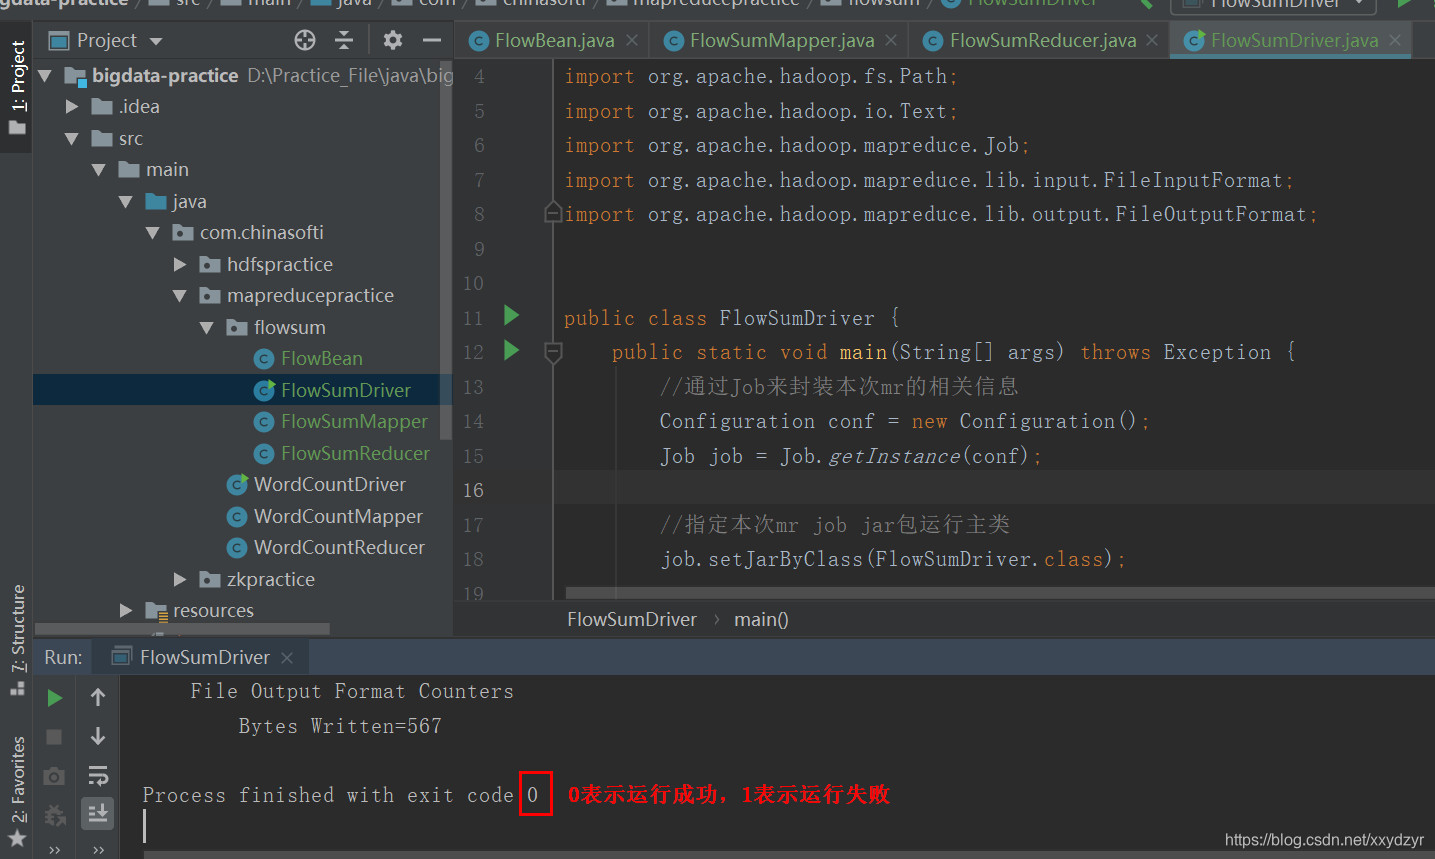Screen dimensions: 1435x859
Task: Click main() in editor breadcrumb
Action: pos(761,619)
